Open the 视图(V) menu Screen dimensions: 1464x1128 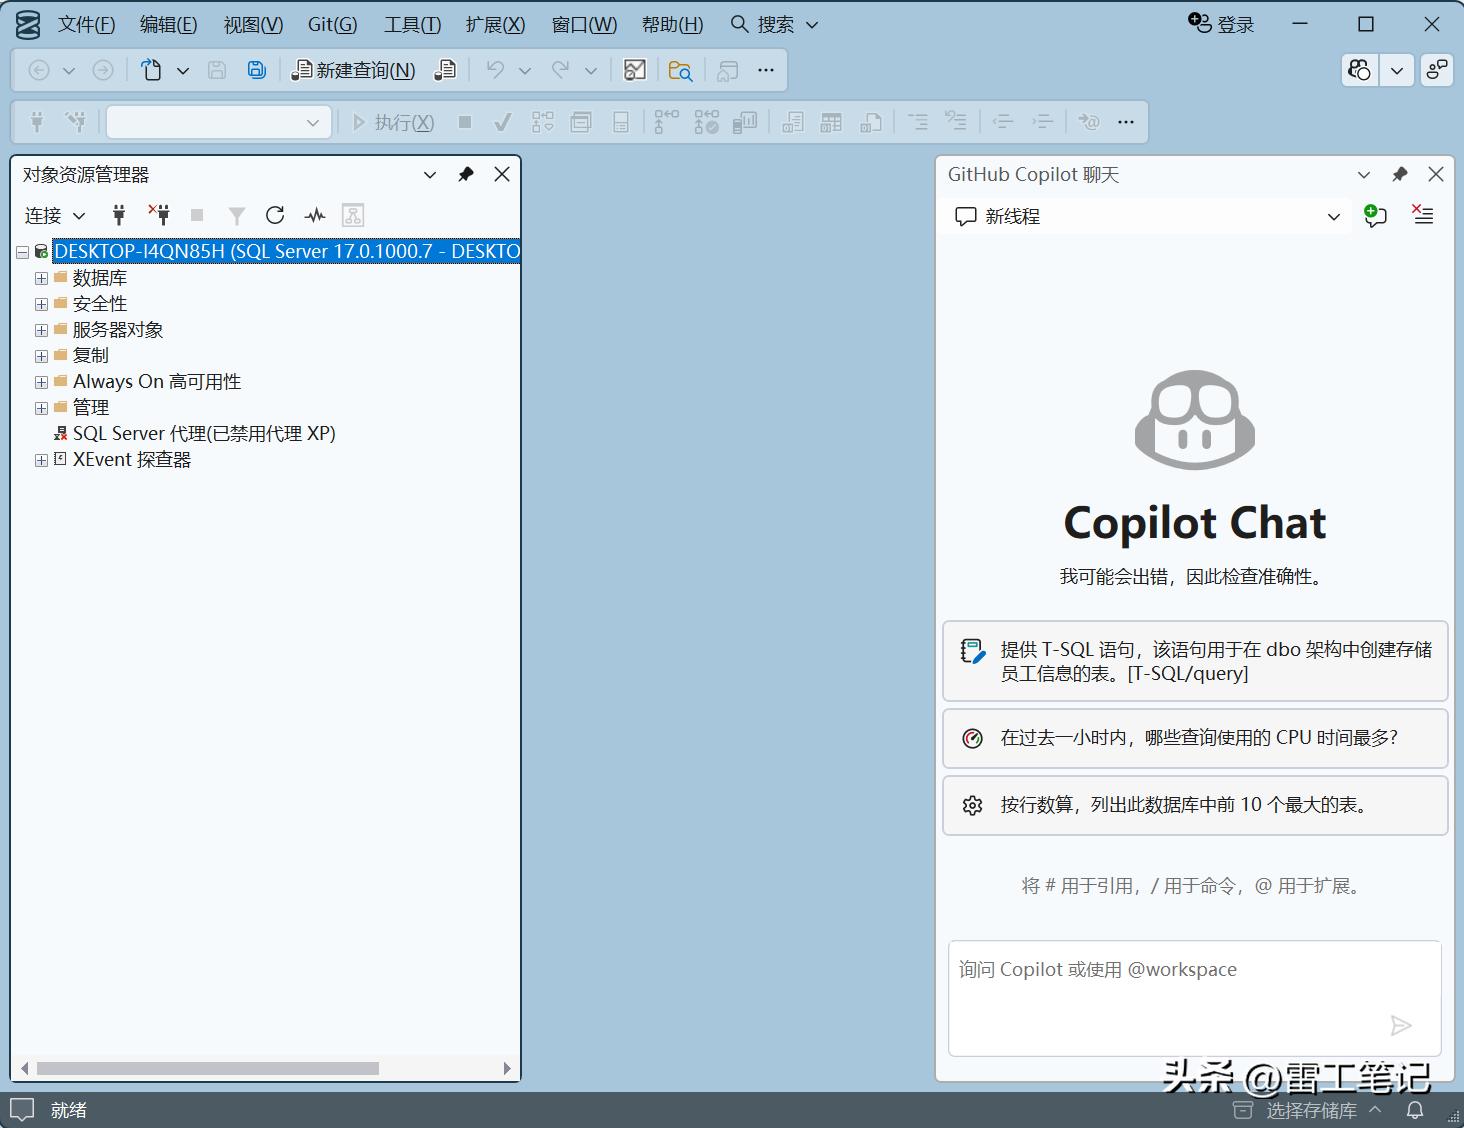click(253, 24)
